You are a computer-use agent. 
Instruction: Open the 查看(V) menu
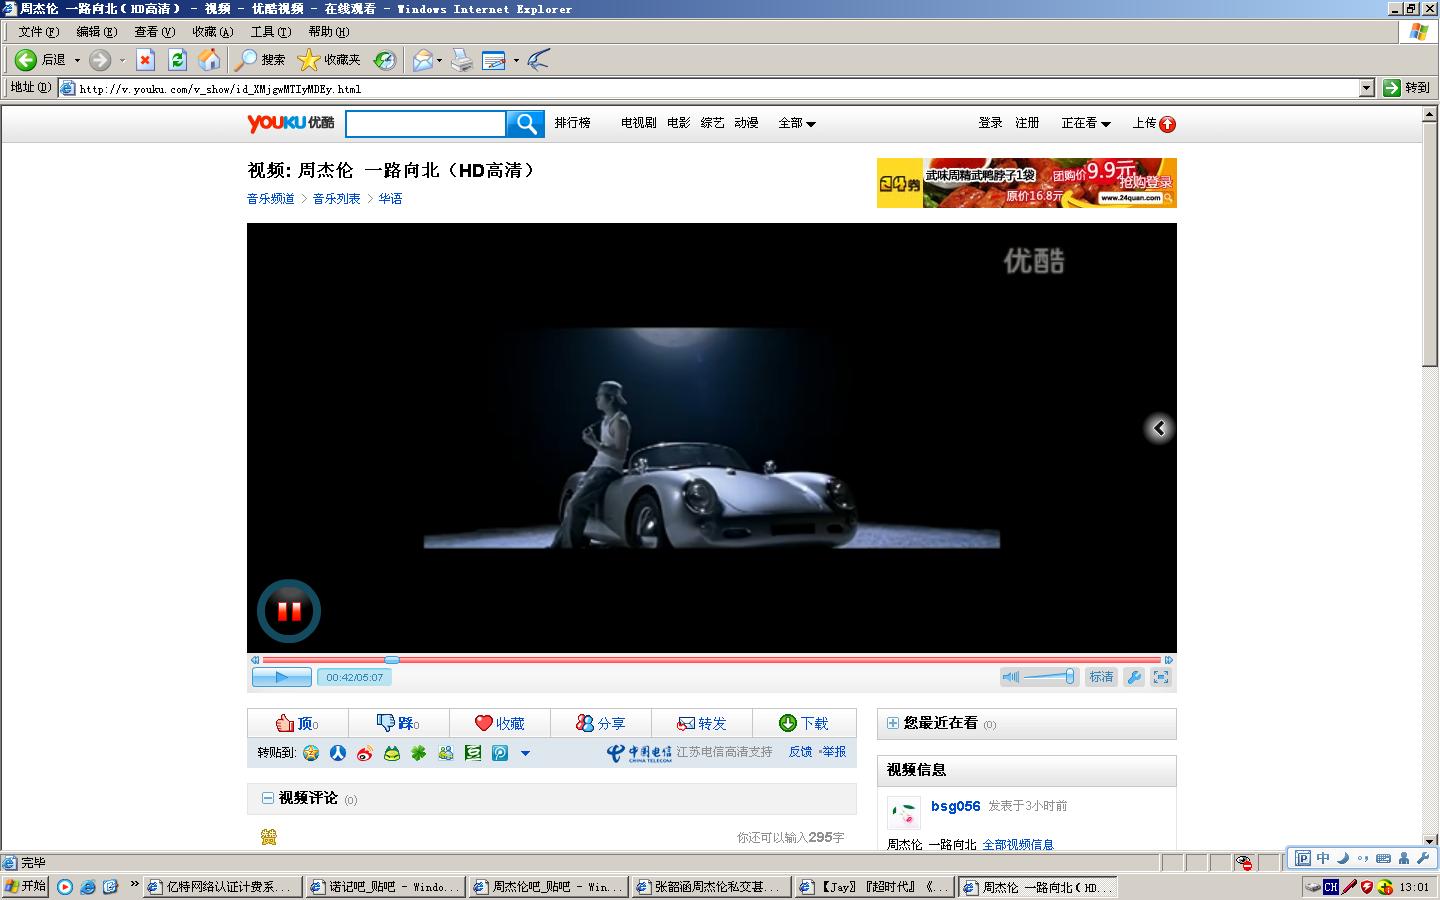point(155,32)
